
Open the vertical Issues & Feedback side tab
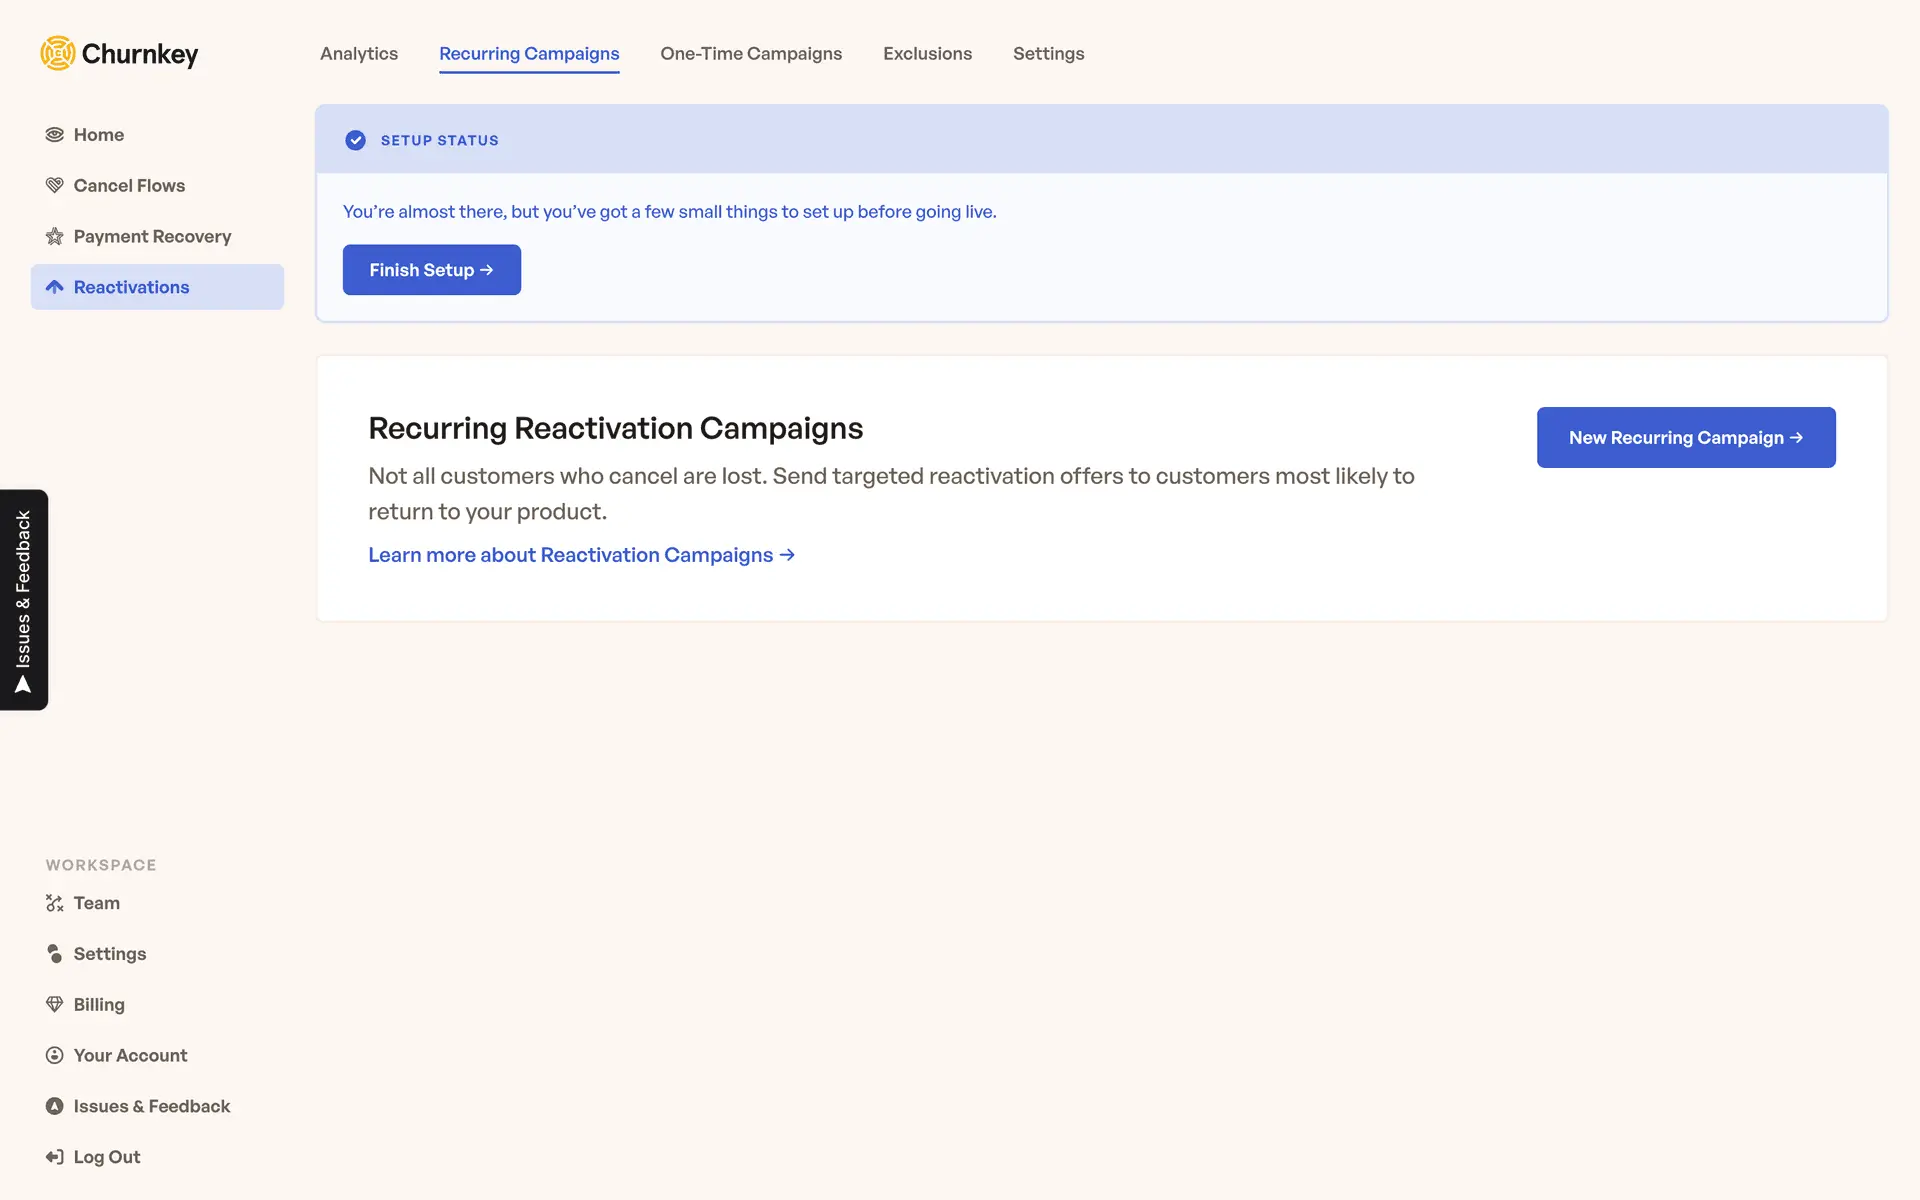pyautogui.click(x=24, y=600)
